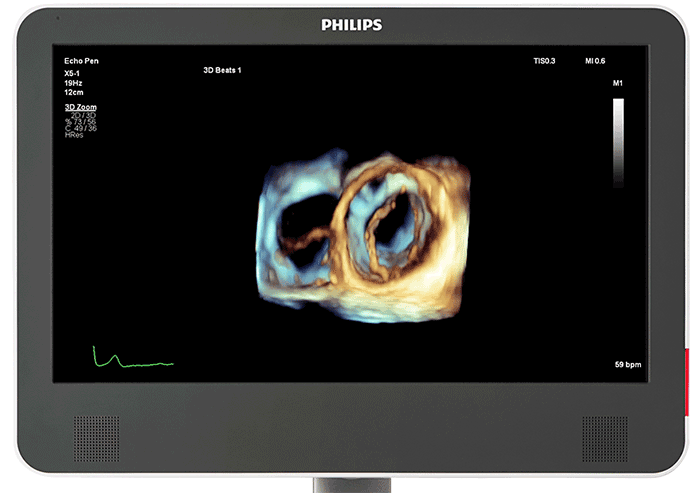Click the 3D Beats 1 label
Image resolution: width=700 pixels, height=500 pixels.
tap(221, 70)
